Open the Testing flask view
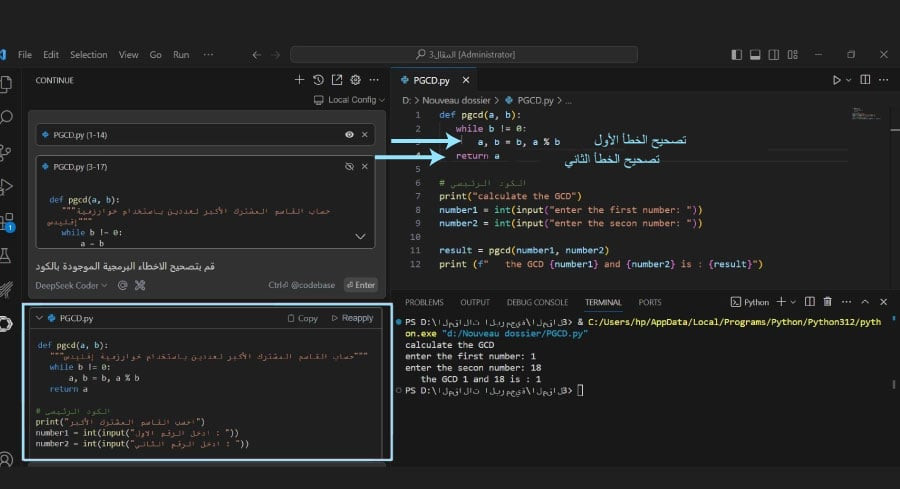This screenshot has width=900, height=489. (6, 255)
